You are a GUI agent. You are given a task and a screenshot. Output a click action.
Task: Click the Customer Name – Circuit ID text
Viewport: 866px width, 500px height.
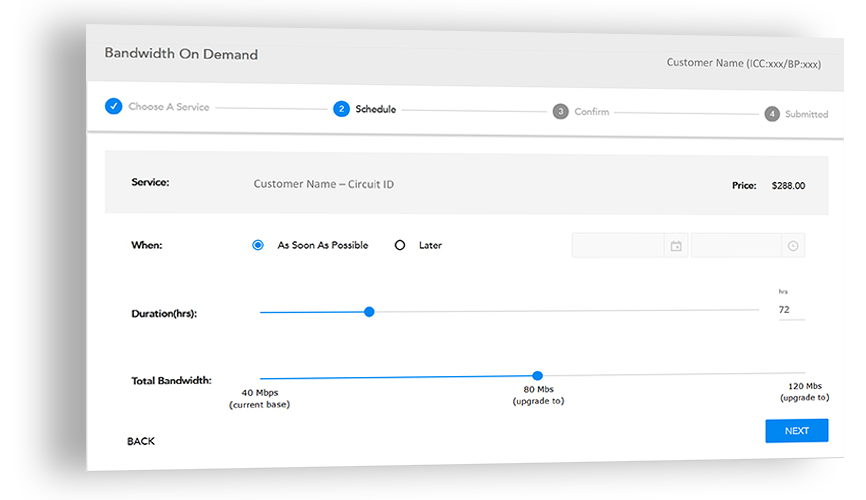tap(324, 184)
